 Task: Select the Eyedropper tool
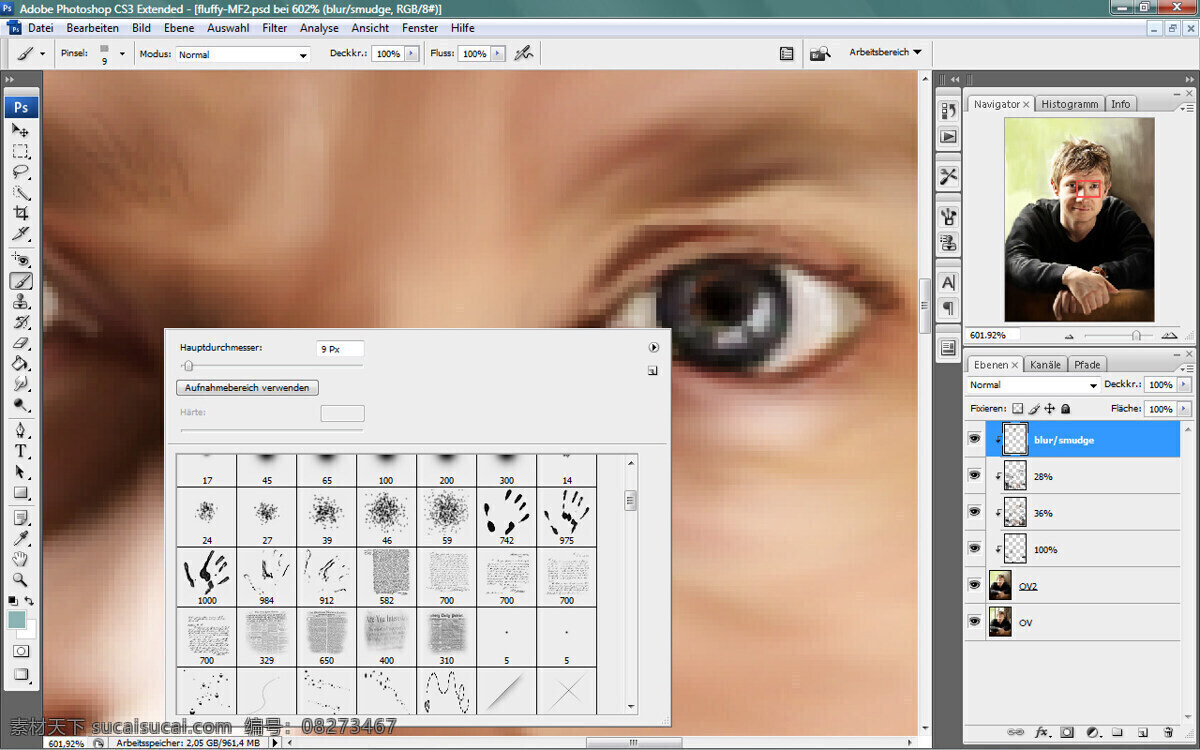tap(20, 539)
